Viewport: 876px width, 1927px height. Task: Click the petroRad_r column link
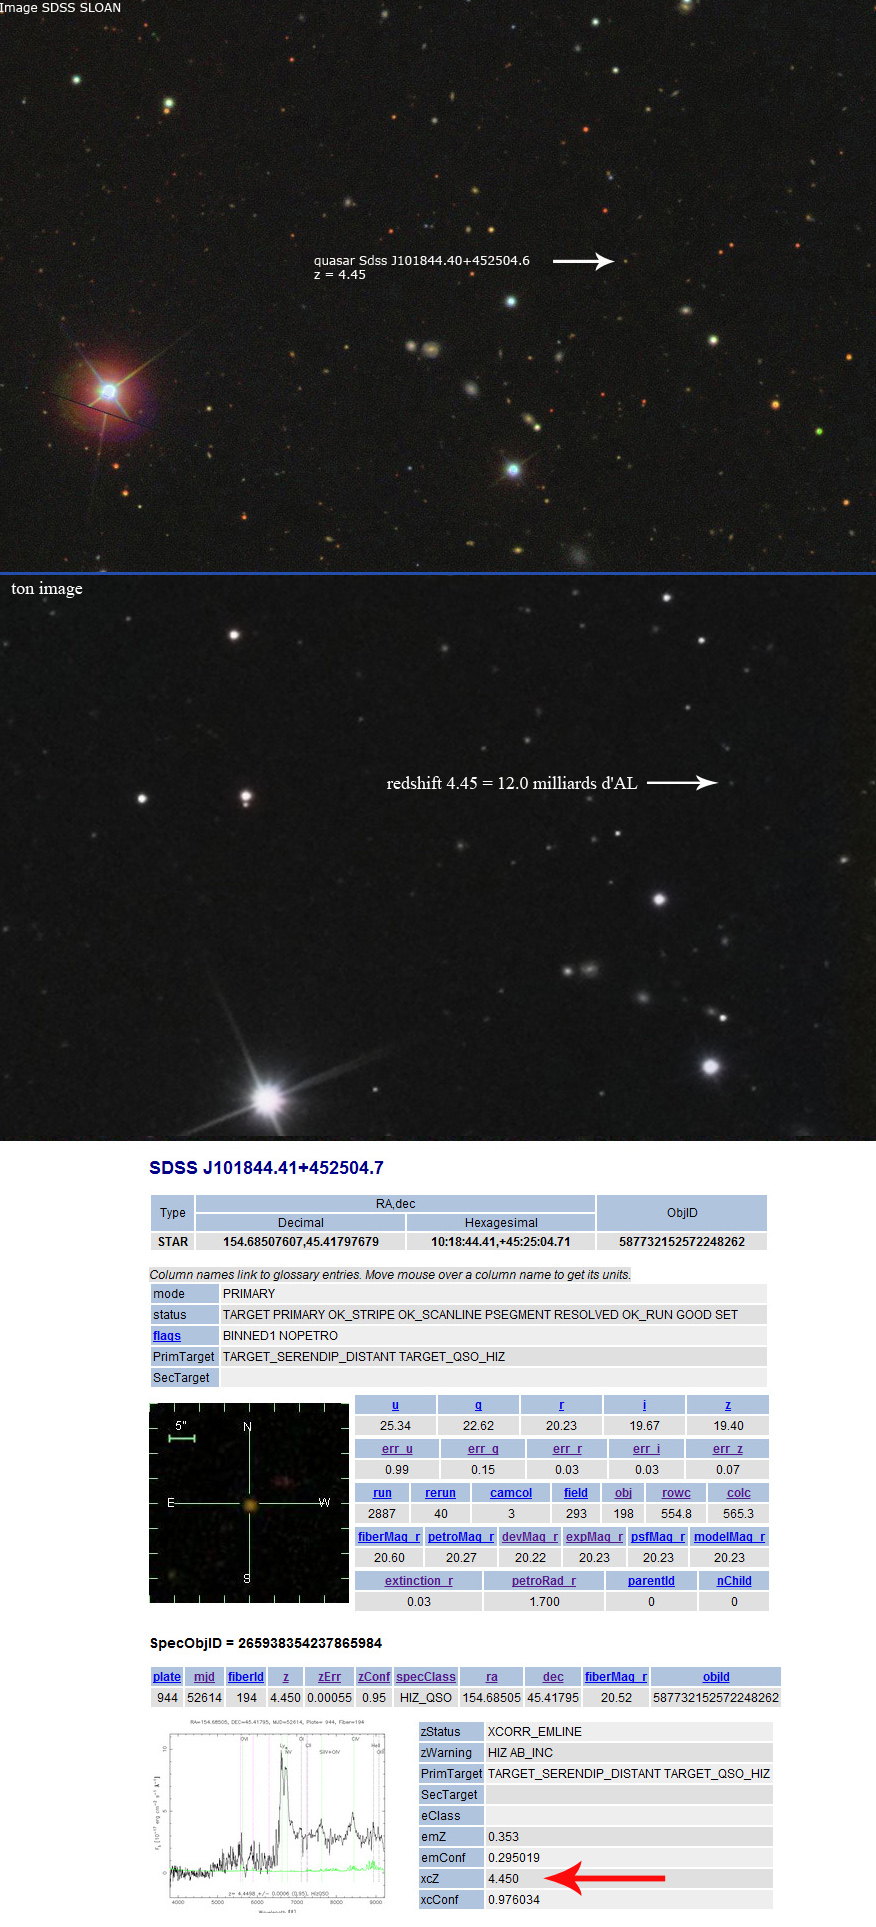tap(544, 1581)
